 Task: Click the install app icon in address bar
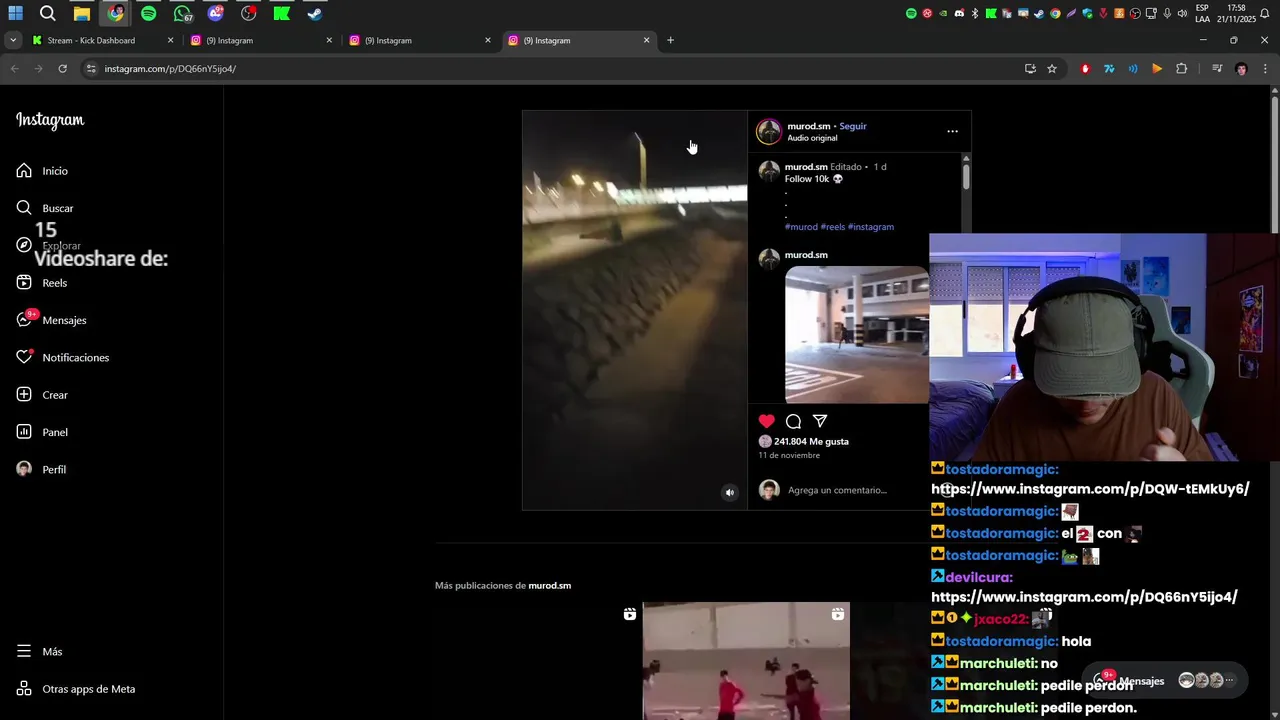[1030, 69]
